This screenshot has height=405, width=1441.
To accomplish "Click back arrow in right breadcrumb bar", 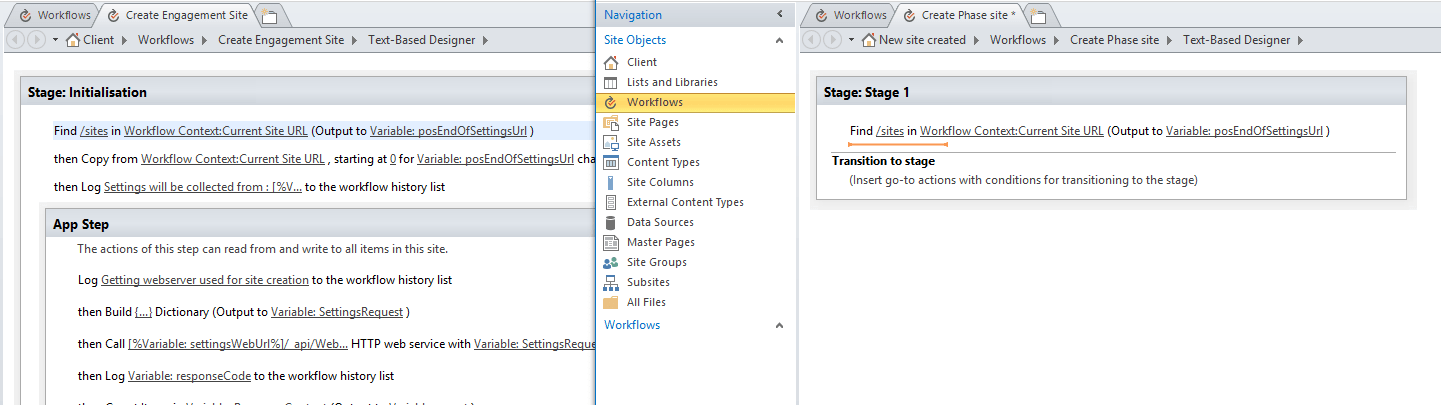I will point(813,40).
